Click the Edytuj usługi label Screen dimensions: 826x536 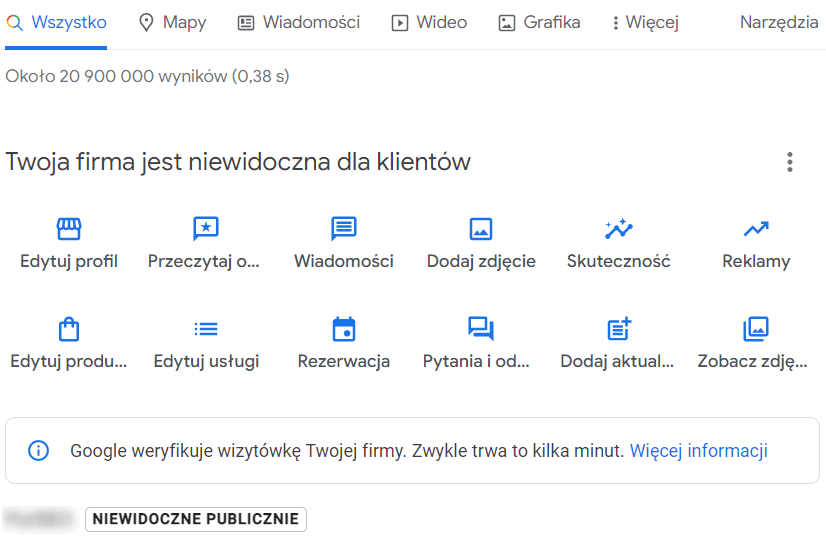pyautogui.click(x=206, y=362)
